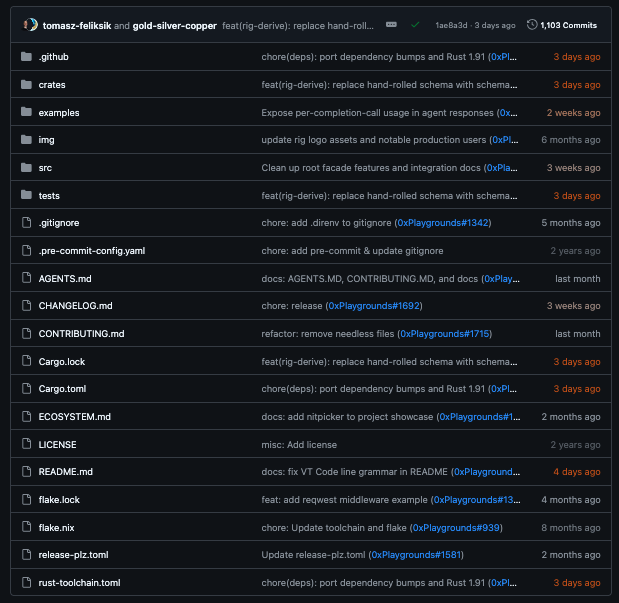Image resolution: width=619 pixels, height=603 pixels.
Task: Click the file icon beside ECOSYSTEM.md
Action: [x=26, y=417]
